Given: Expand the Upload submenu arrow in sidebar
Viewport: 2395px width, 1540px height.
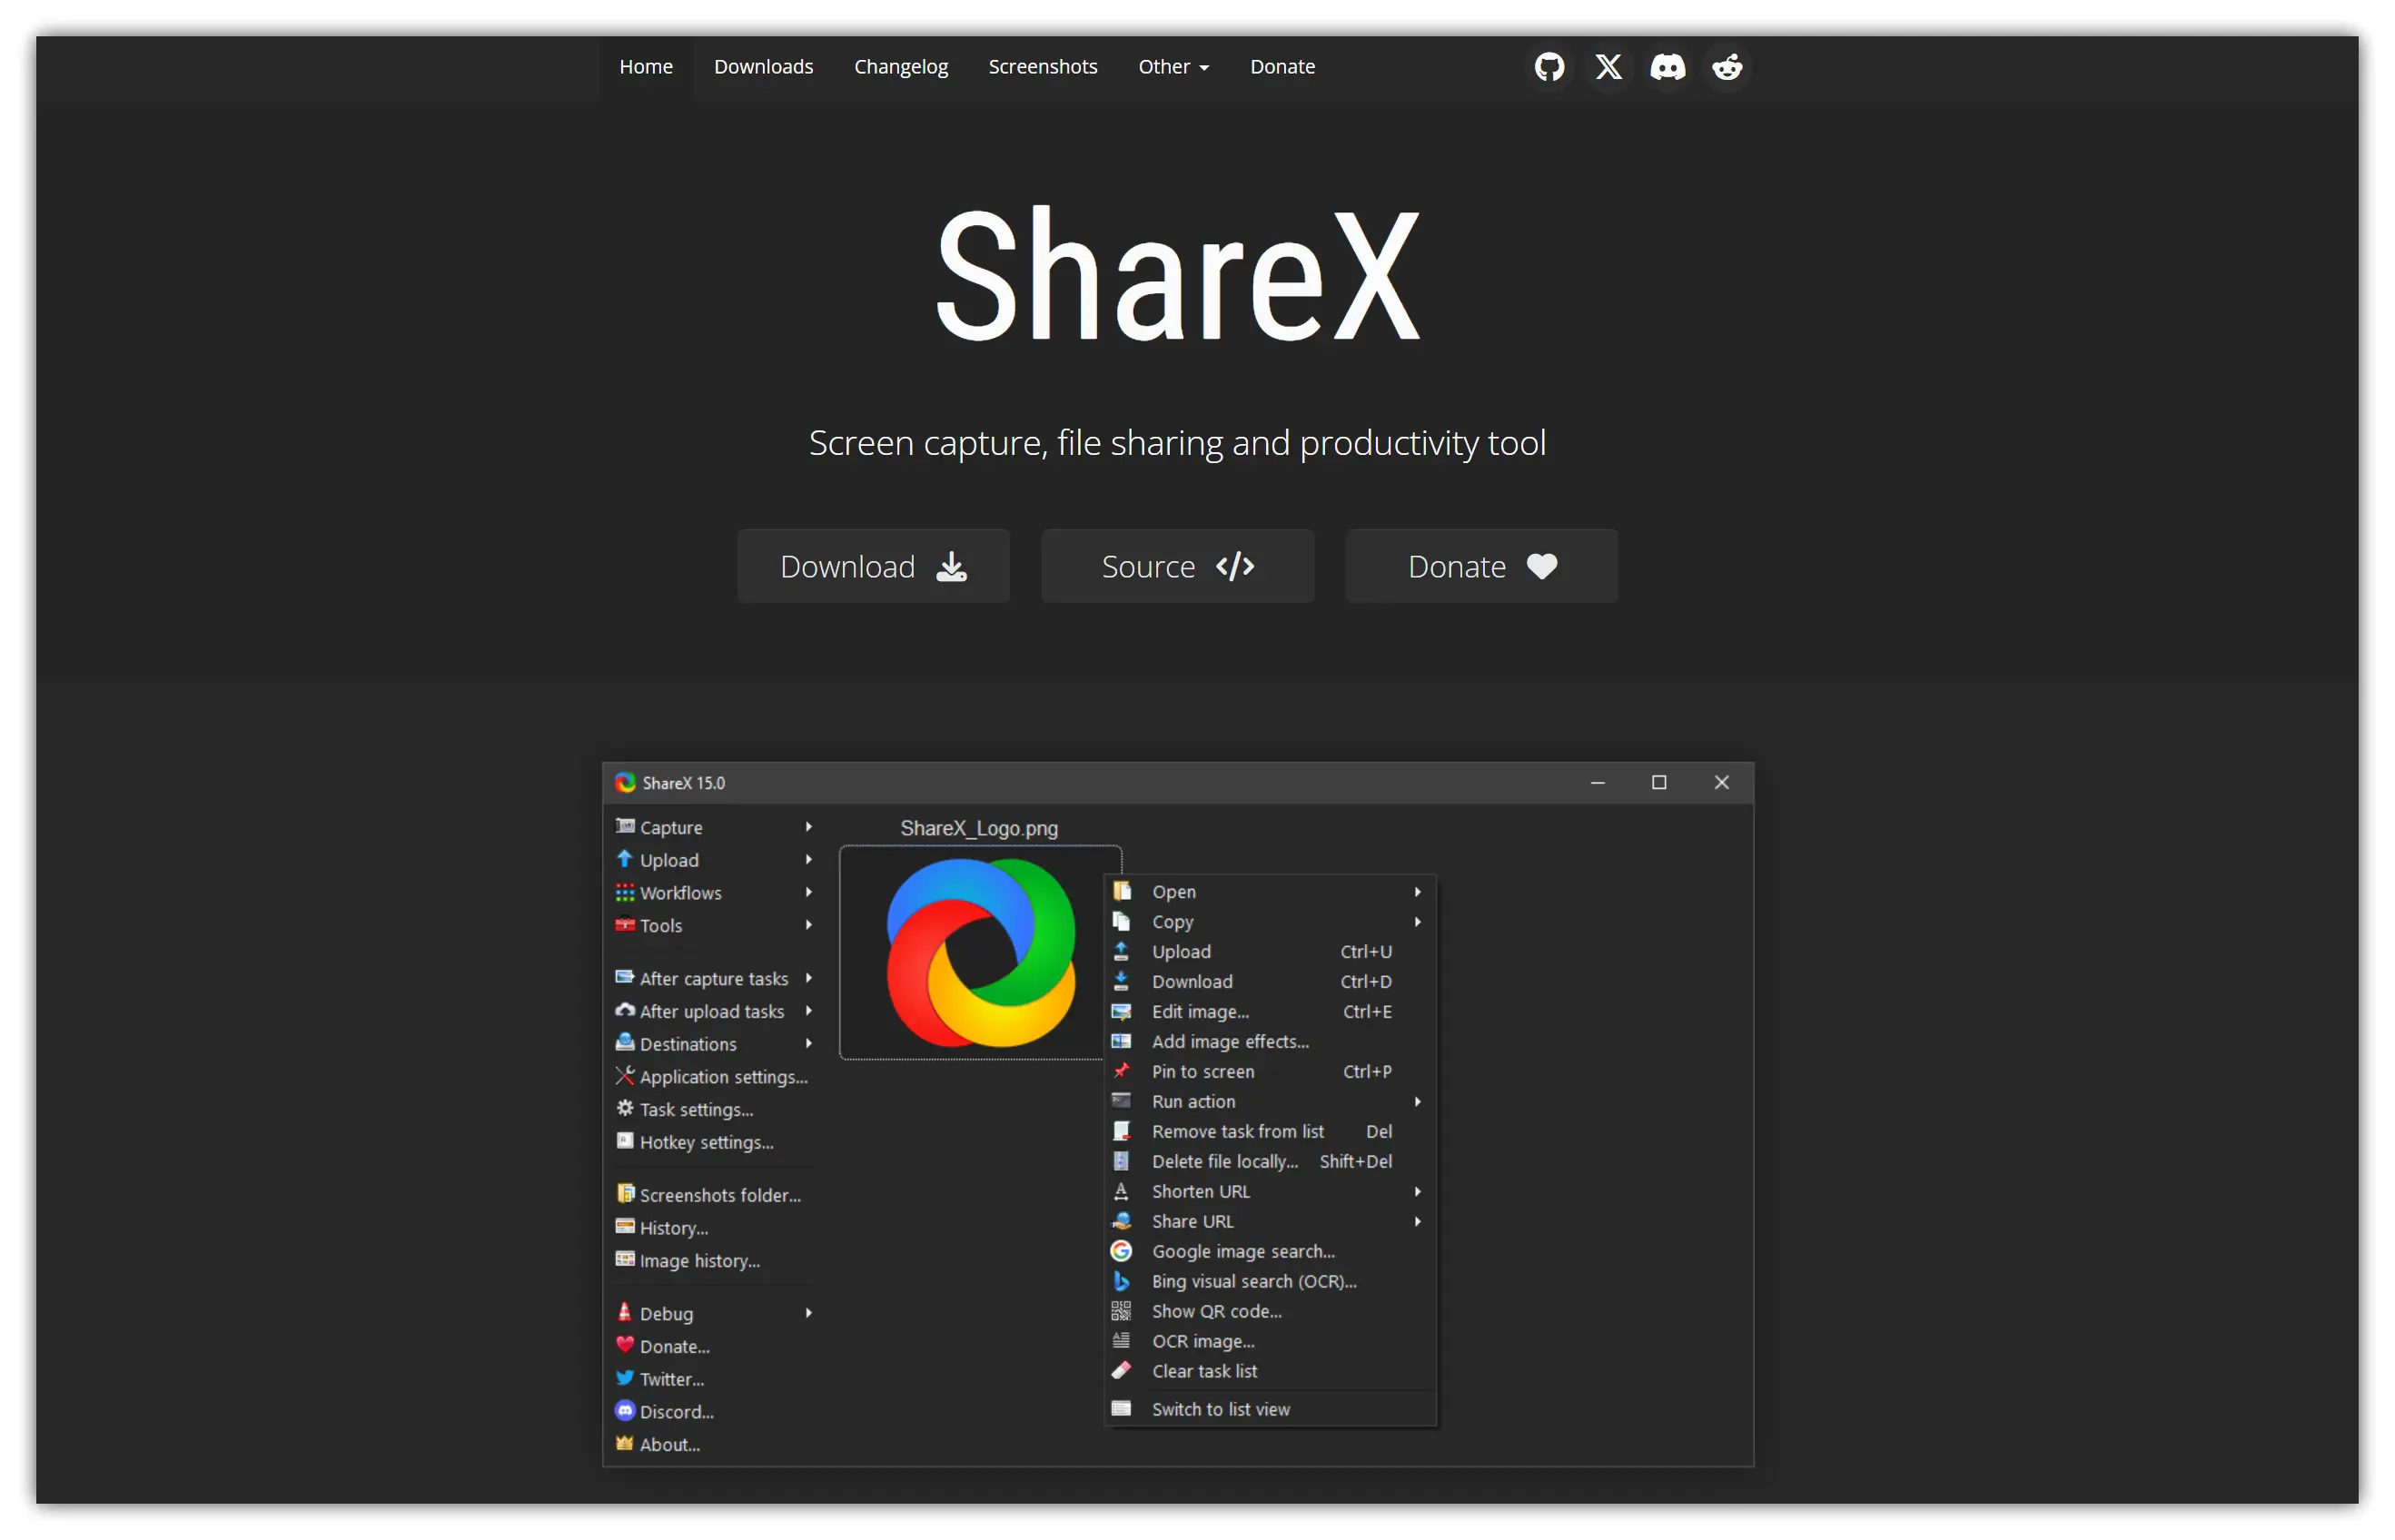Looking at the screenshot, I should 808,859.
